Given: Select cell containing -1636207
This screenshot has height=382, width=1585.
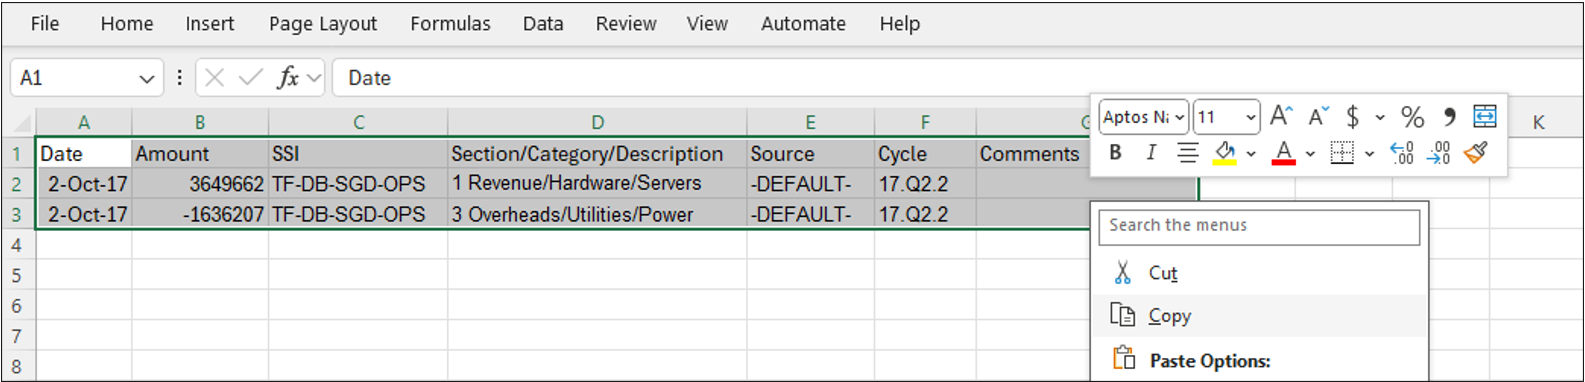Looking at the screenshot, I should coord(200,214).
